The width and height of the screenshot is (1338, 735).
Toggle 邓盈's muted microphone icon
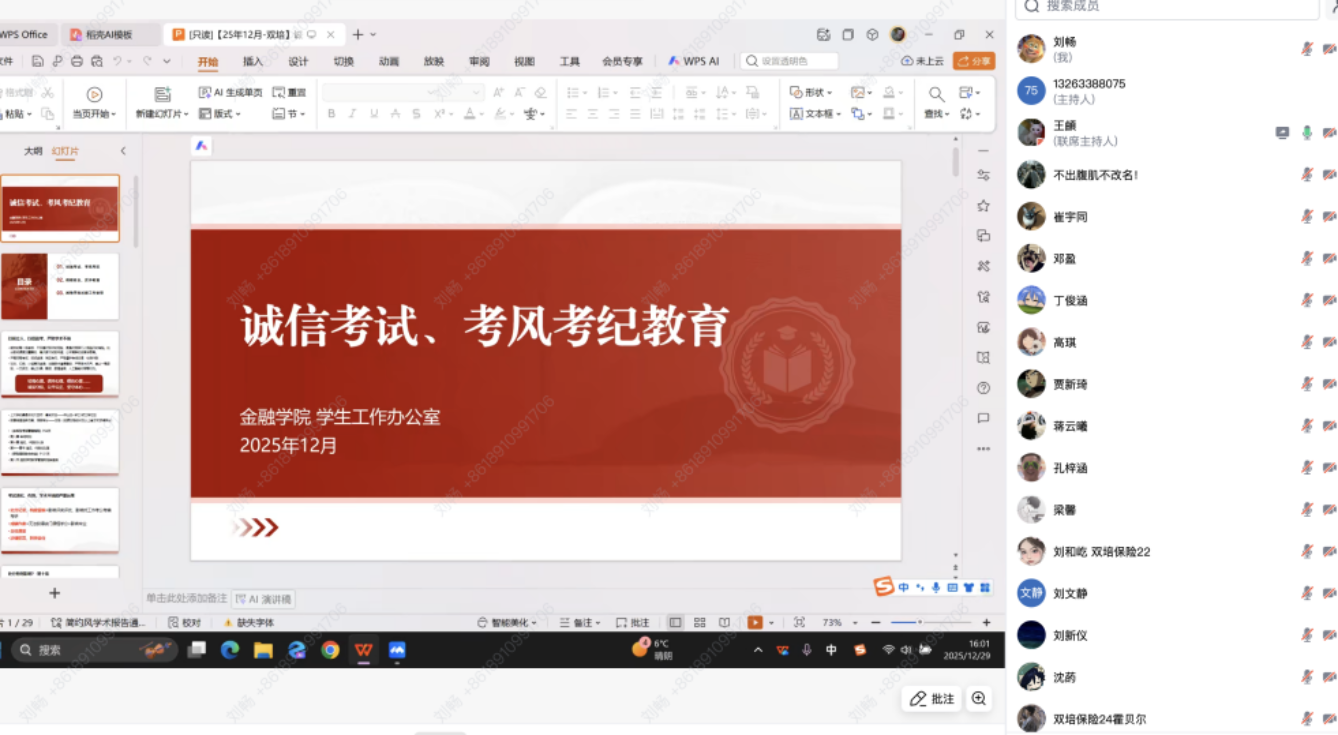click(1306, 259)
